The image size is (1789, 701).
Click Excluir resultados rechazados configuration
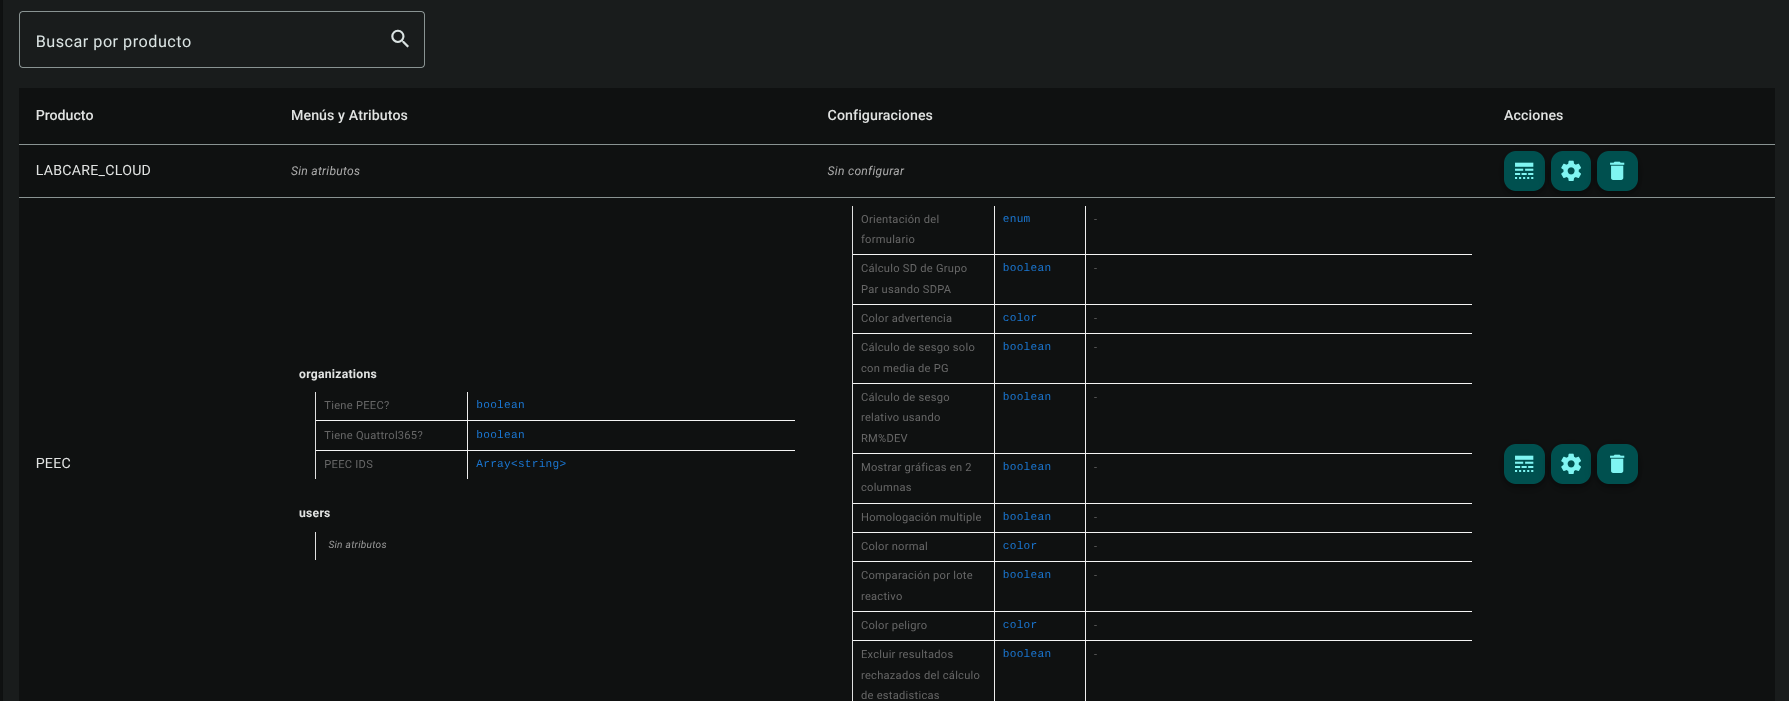(x=920, y=675)
